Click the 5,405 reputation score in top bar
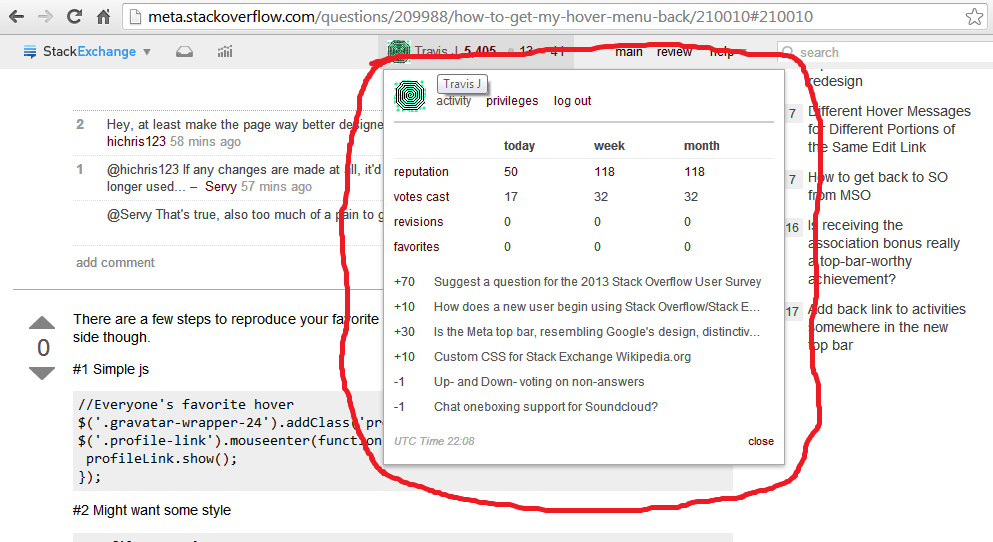993x542 pixels. pyautogui.click(x=479, y=51)
